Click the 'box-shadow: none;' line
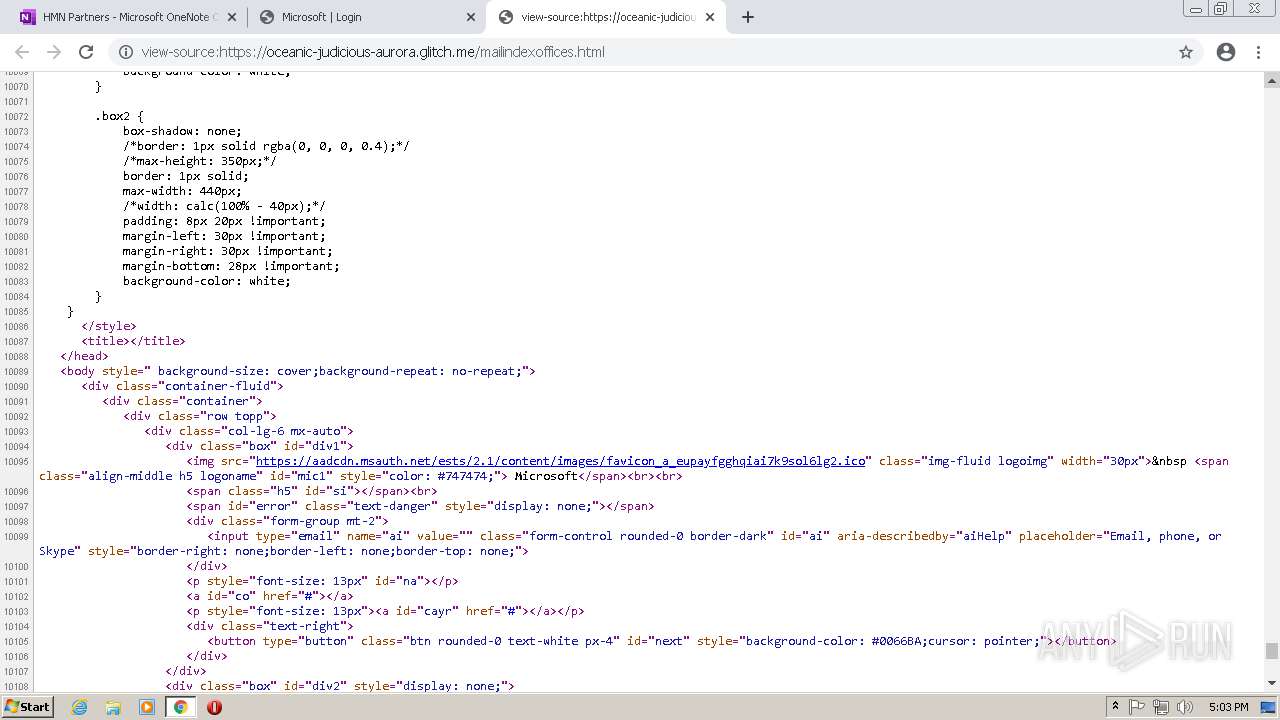Viewport: 1280px width, 720px height. (182, 131)
